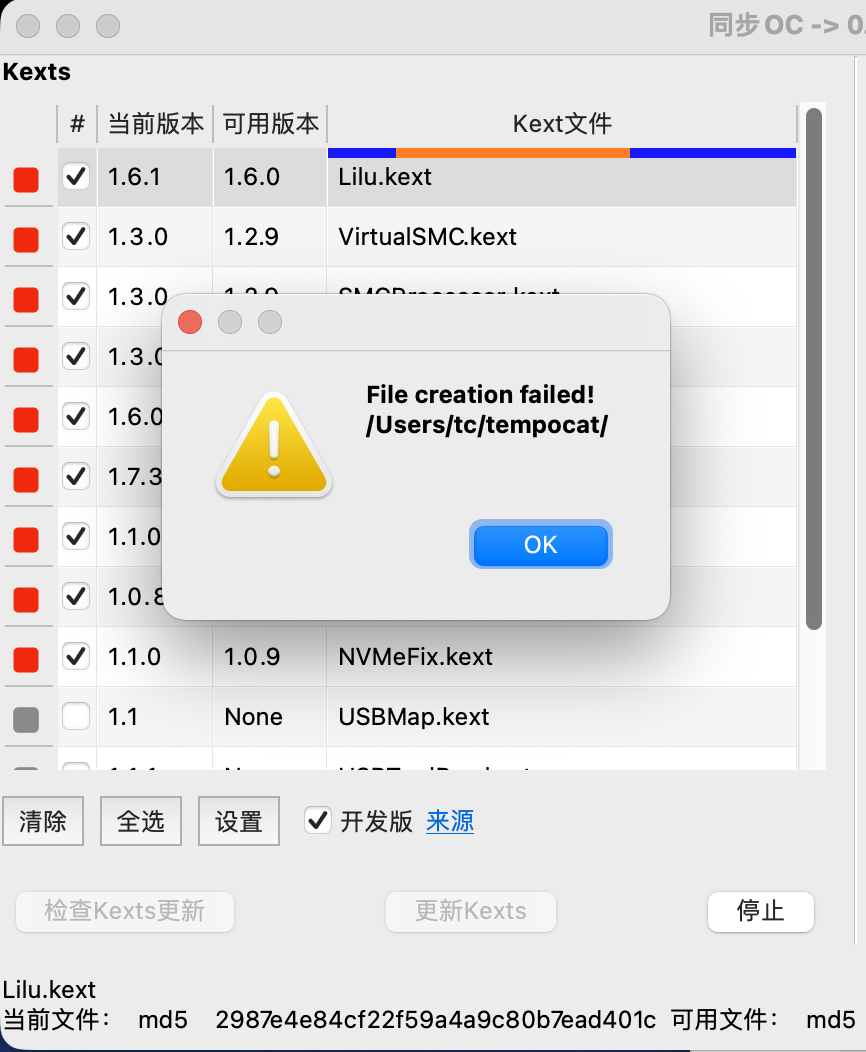This screenshot has width=866, height=1052.
Task: Click the red status square beside Lilu.kext
Action: pyautogui.click(x=26, y=180)
